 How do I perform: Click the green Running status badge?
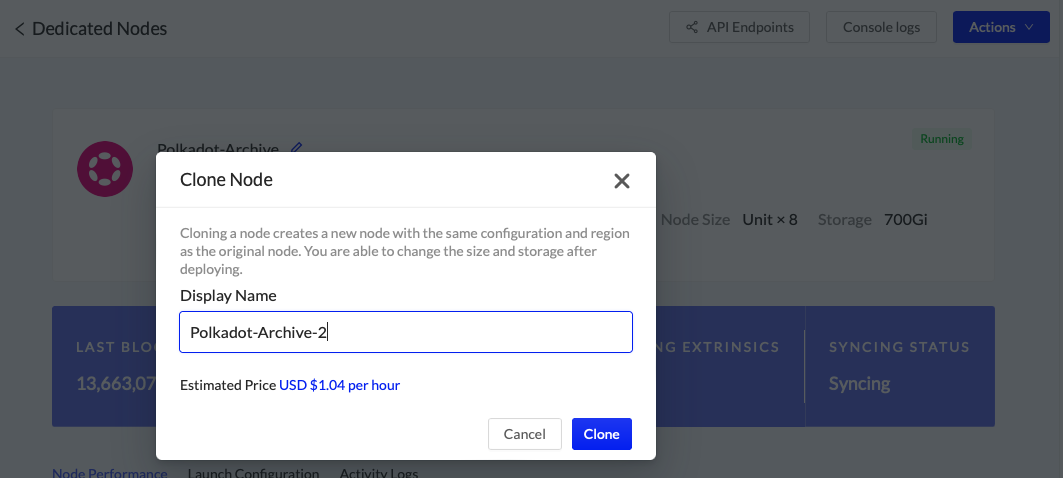click(x=941, y=139)
